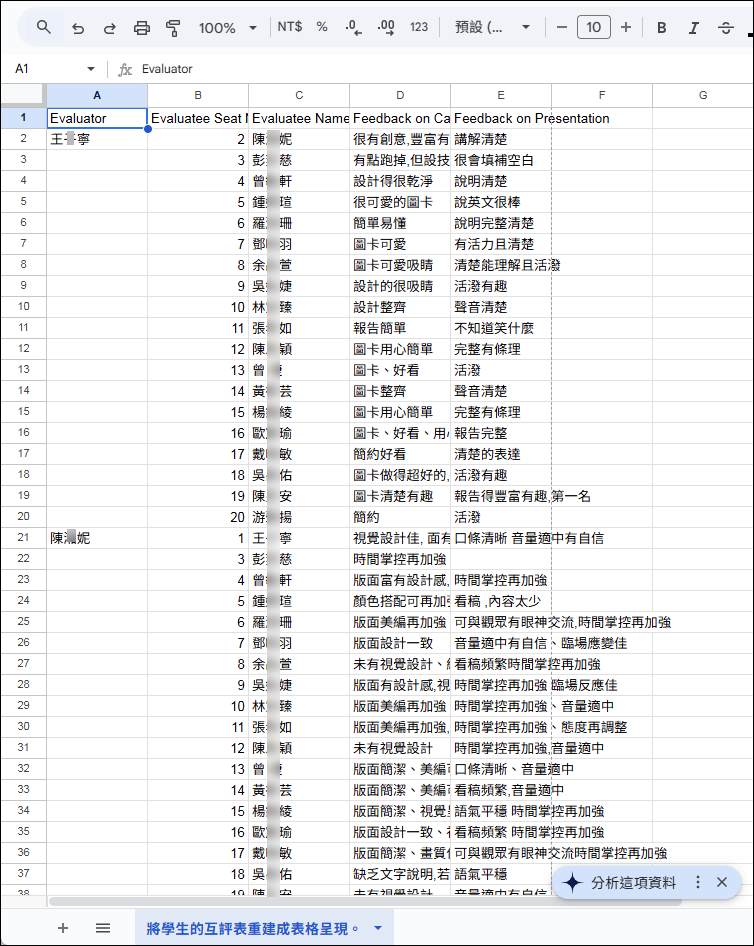Click cell with 簡約好看
This screenshot has height=946, width=754.
click(400, 454)
